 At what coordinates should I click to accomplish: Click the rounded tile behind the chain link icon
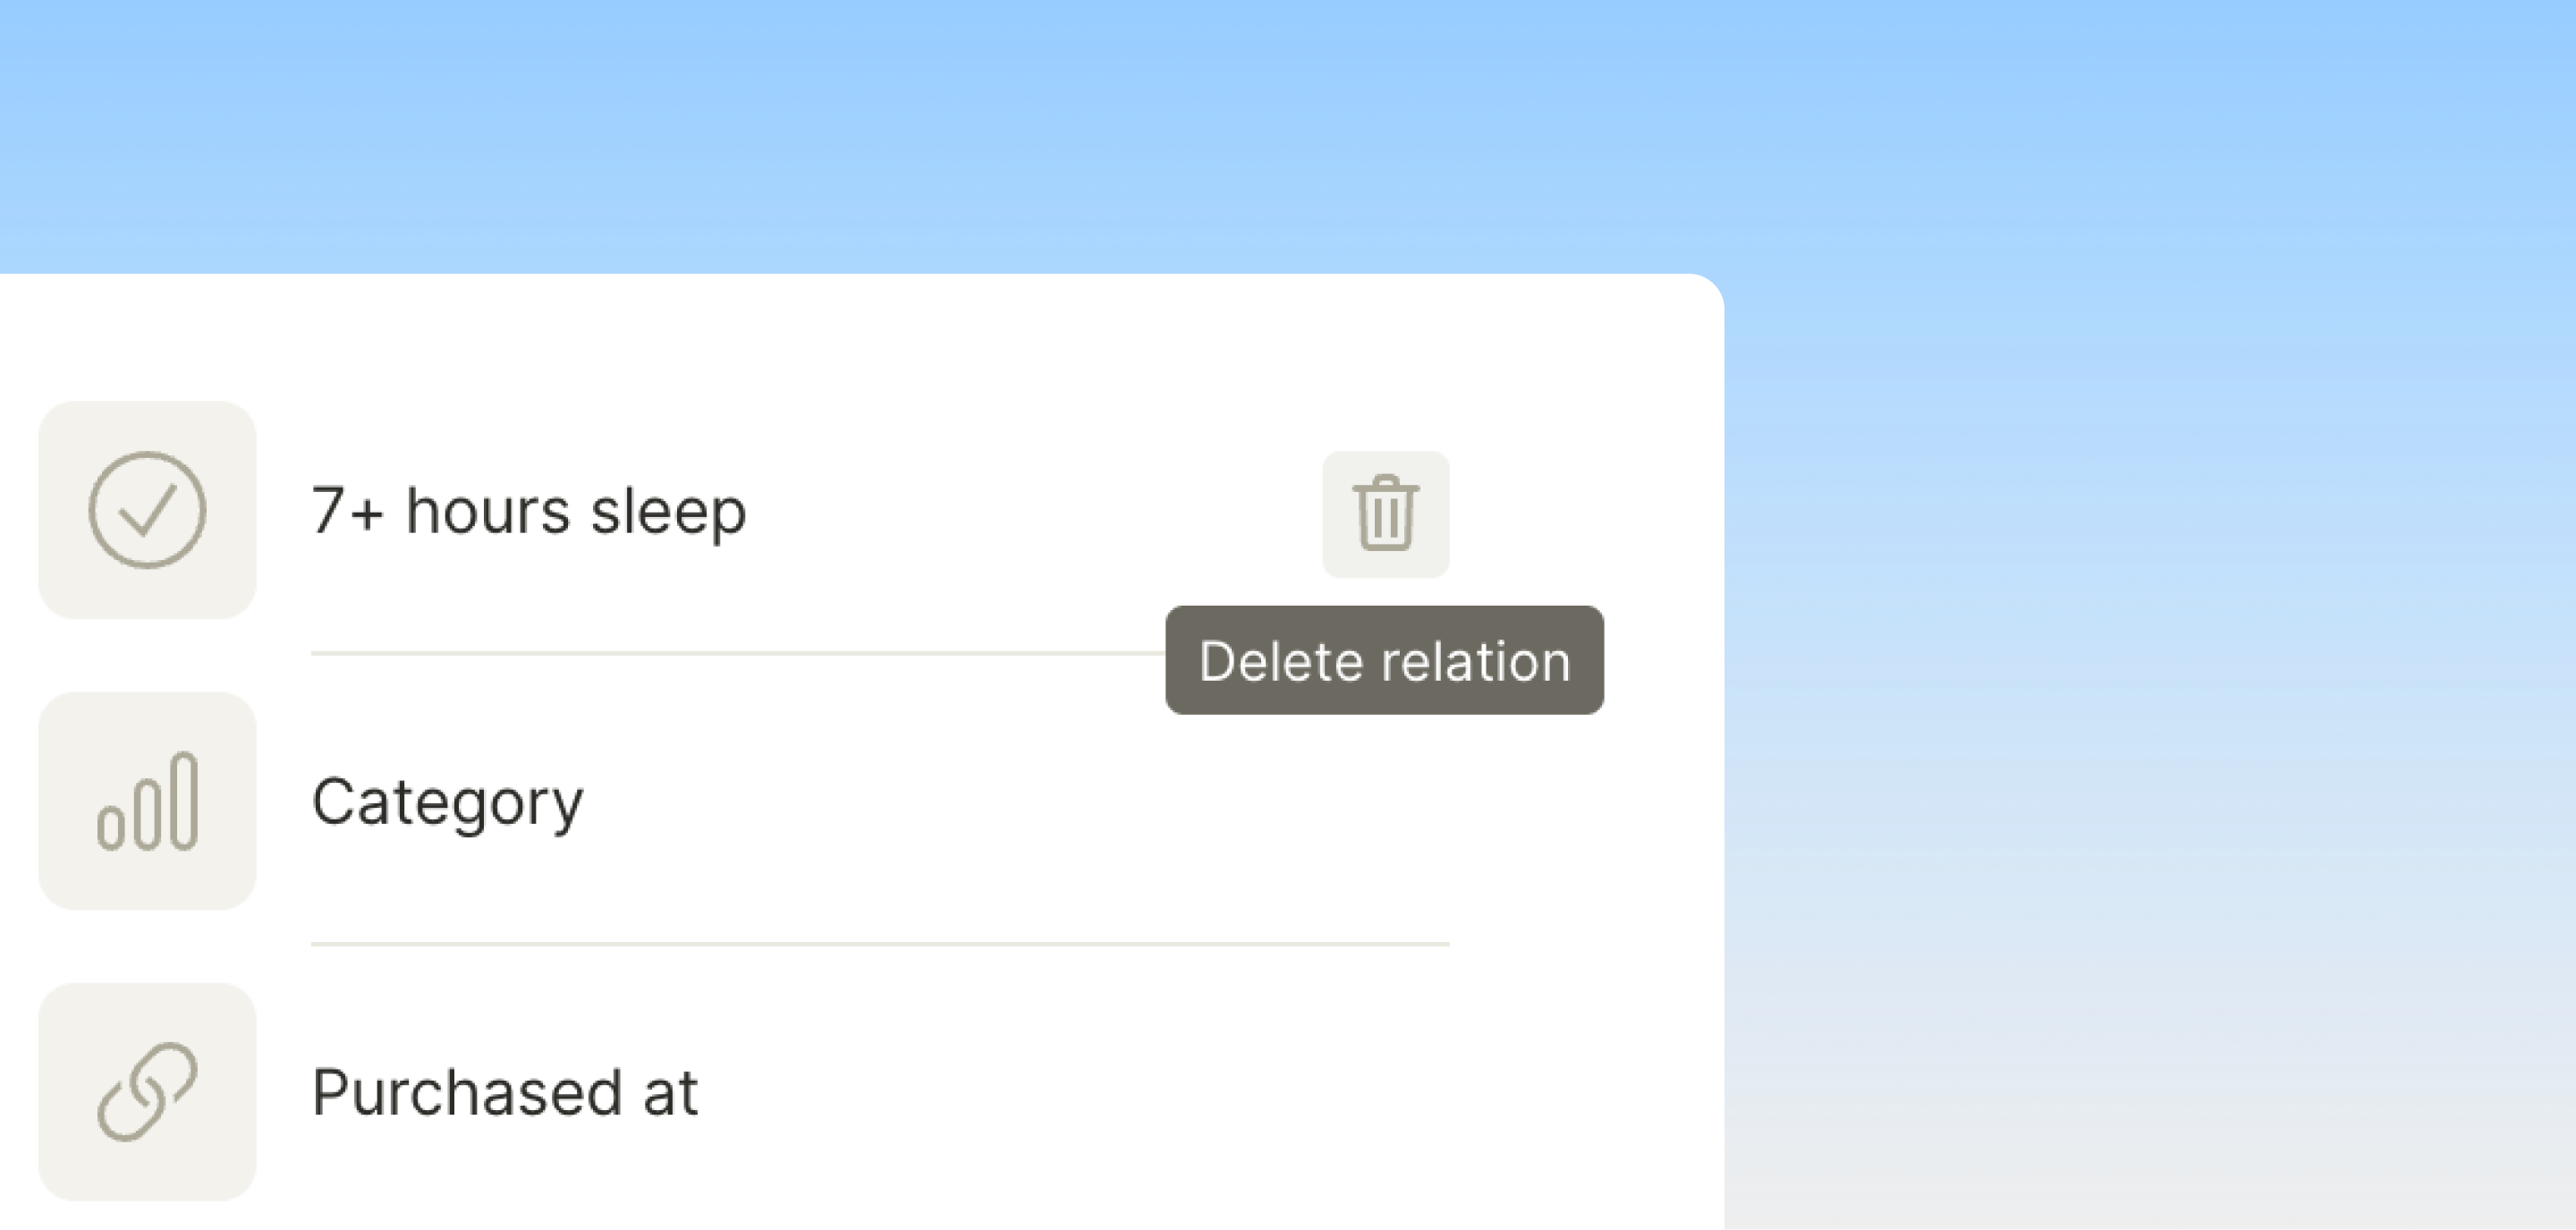[x=147, y=1092]
